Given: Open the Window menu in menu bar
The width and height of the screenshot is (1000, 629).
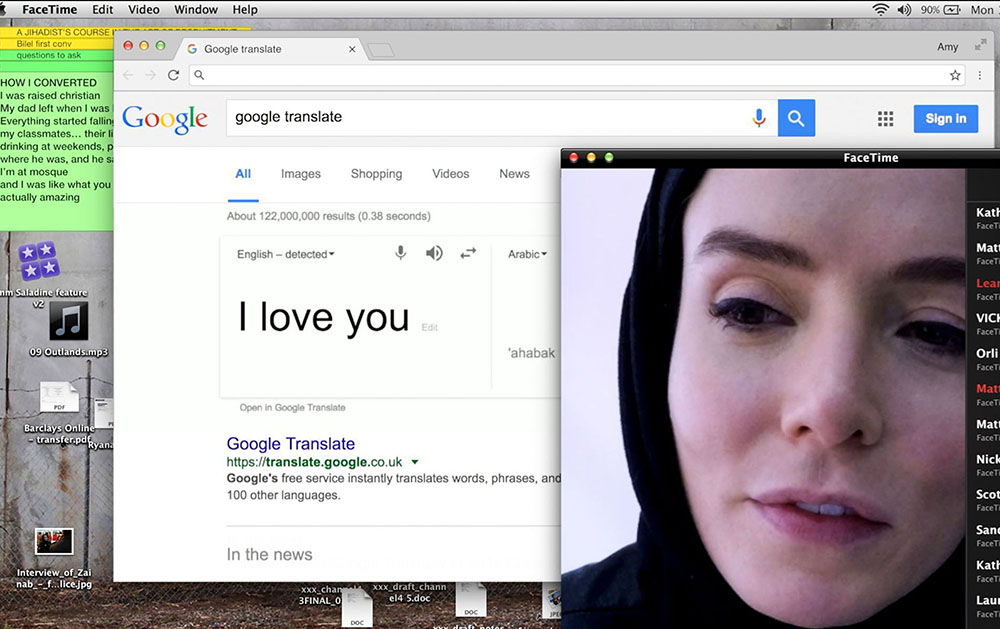Looking at the screenshot, I should [196, 10].
